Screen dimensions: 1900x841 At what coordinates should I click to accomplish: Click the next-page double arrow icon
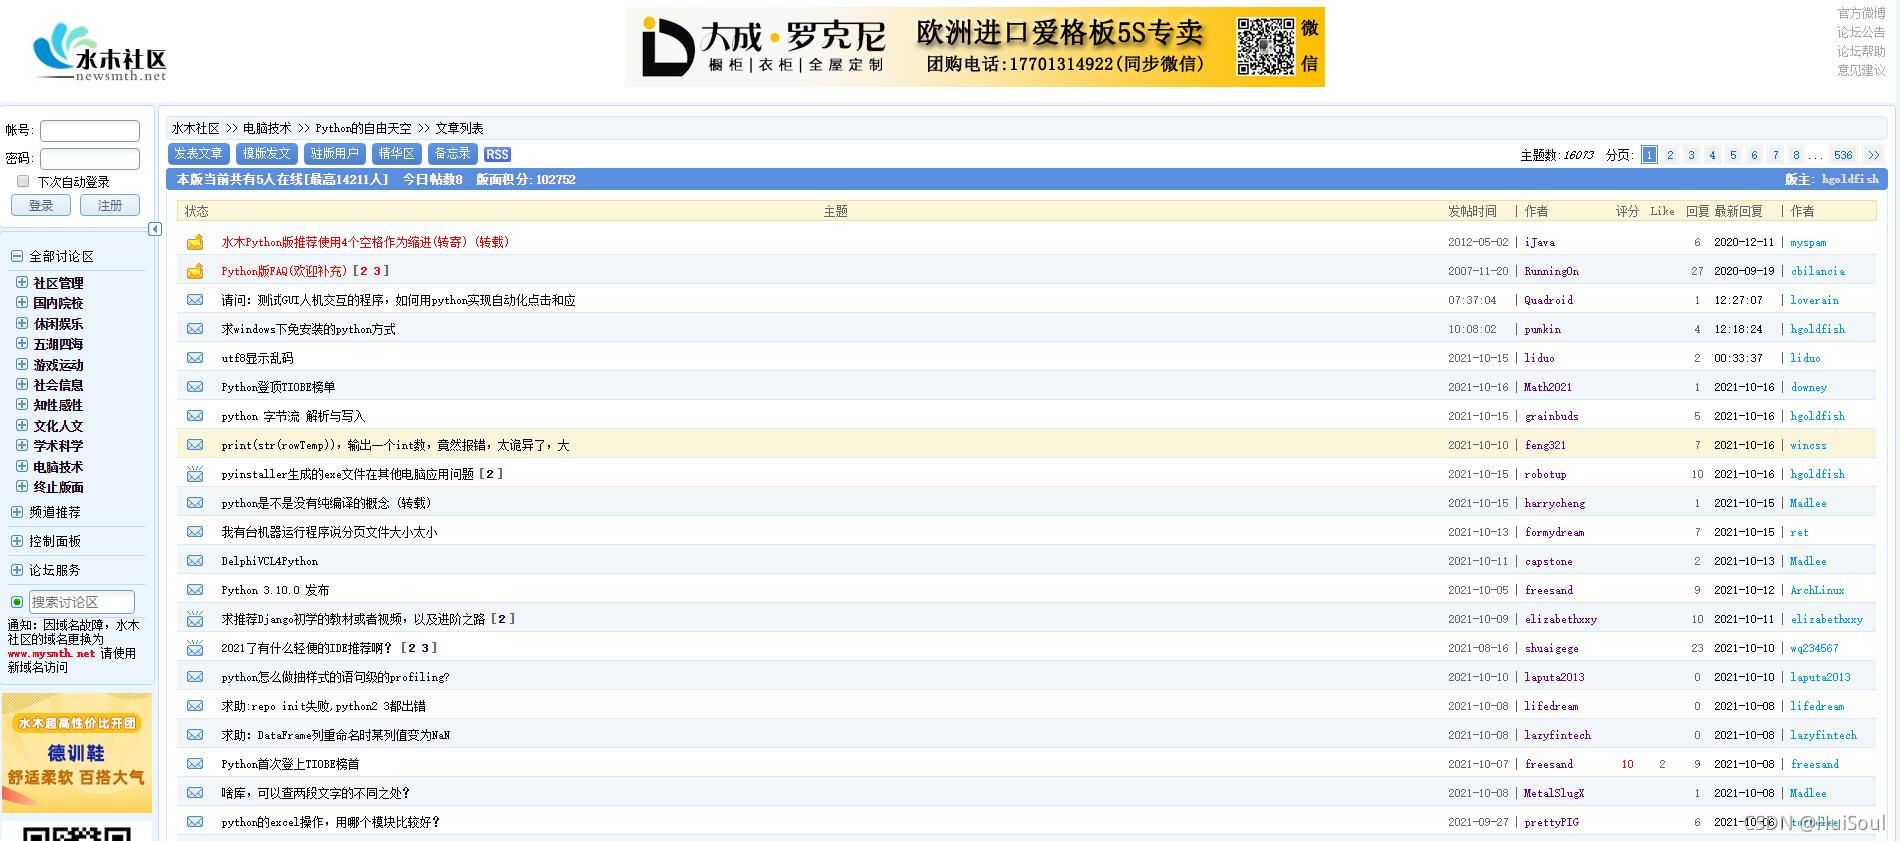[x=1873, y=155]
